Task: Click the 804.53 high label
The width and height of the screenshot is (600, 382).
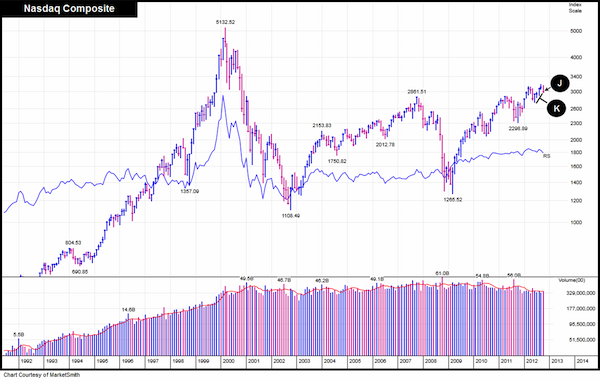Action: [73, 243]
